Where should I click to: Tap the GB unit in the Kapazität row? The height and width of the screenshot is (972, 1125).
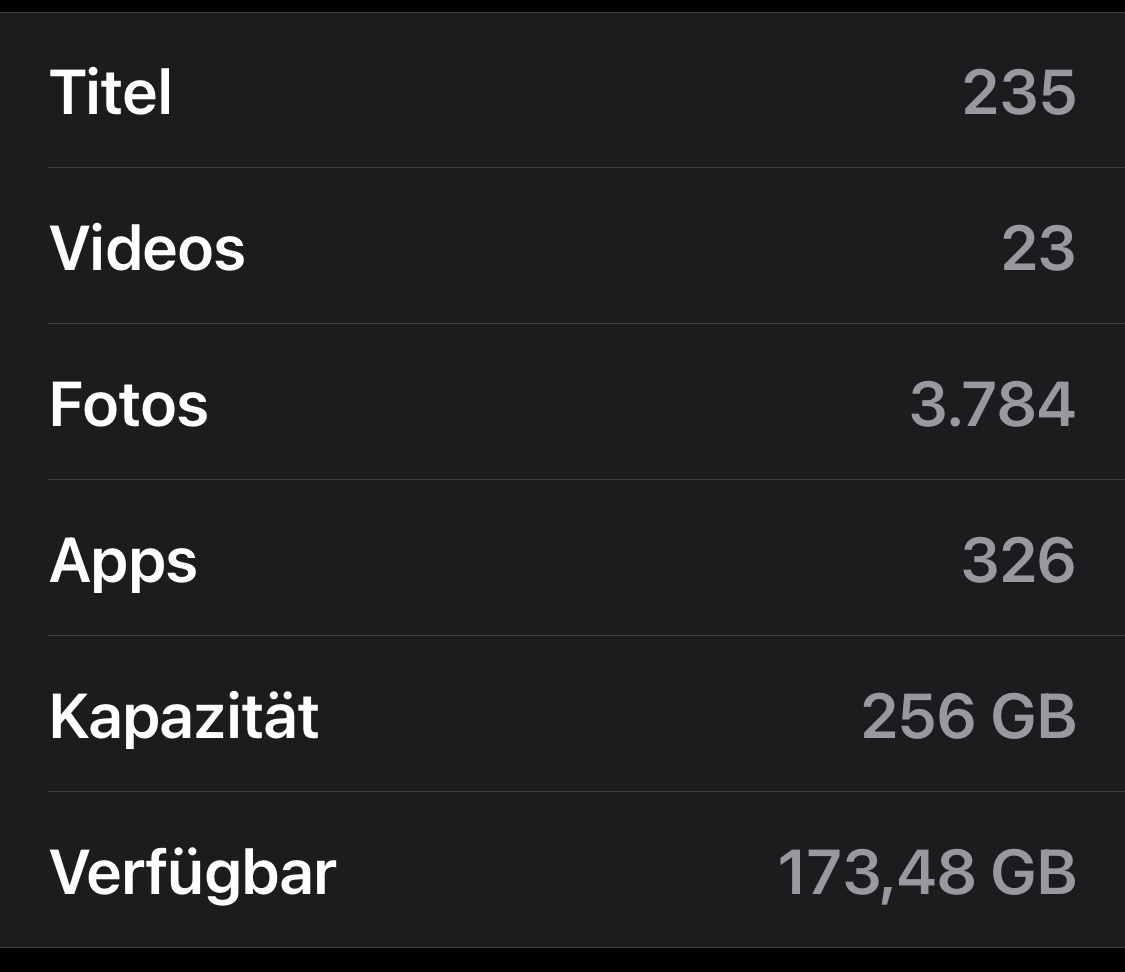[x=1034, y=717]
